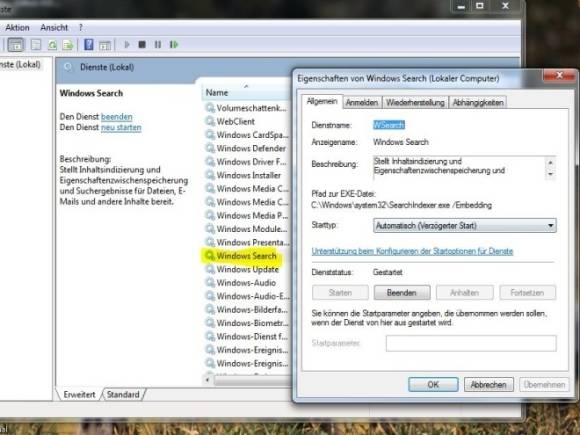580x435 pixels.
Task: Click the Start Service play icon in toolbar
Action: (127, 45)
